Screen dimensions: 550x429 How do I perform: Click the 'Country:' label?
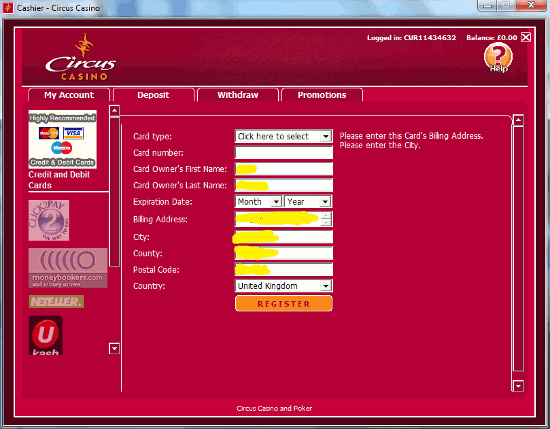point(149,286)
